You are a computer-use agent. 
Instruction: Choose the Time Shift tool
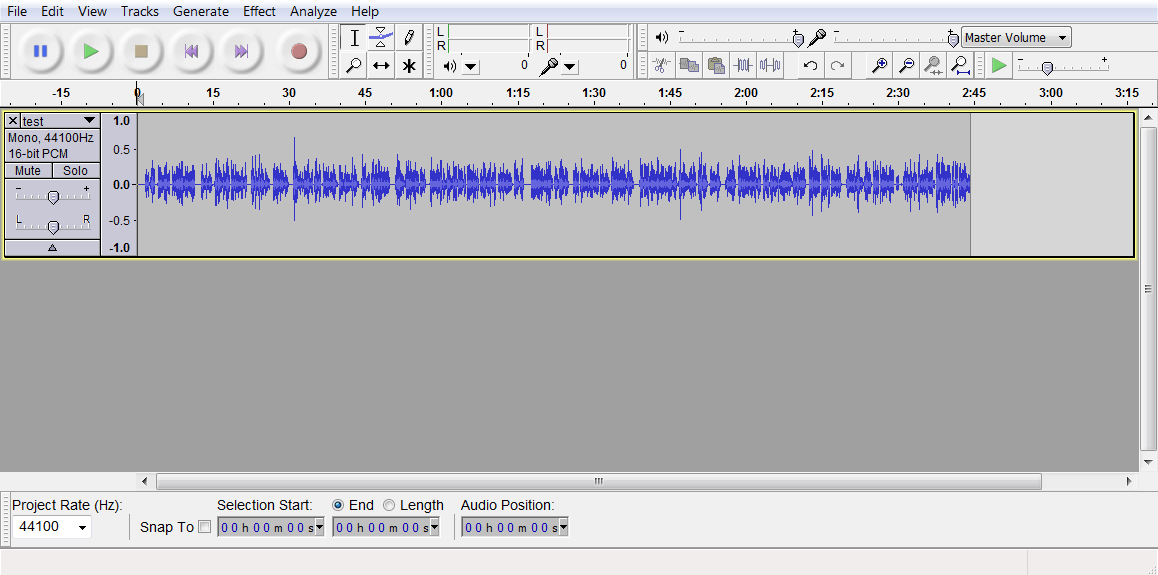click(x=381, y=66)
